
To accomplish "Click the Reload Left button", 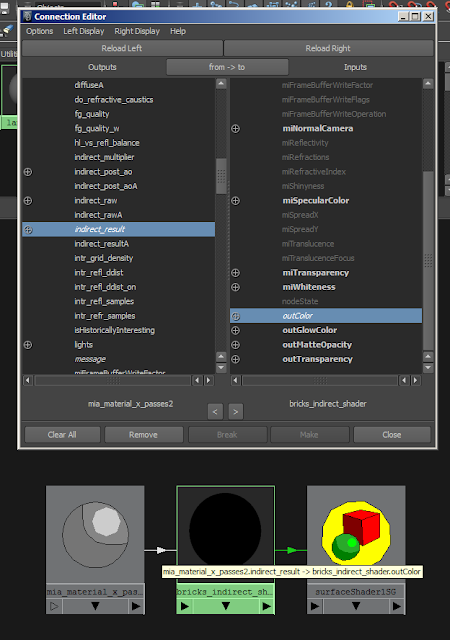I will pyautogui.click(x=122, y=48).
